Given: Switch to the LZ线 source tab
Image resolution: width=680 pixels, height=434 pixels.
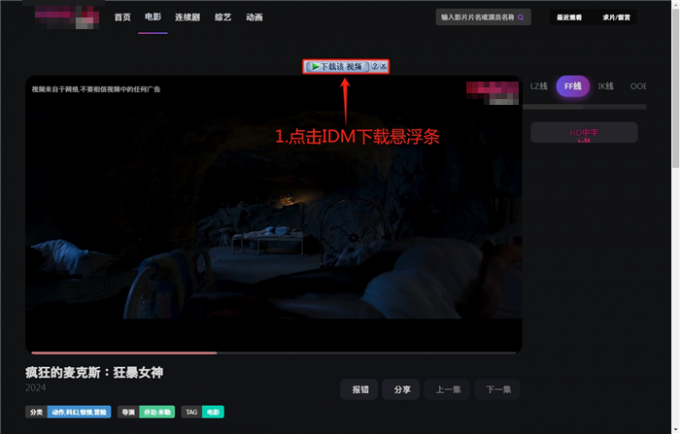Looking at the screenshot, I should [x=539, y=86].
